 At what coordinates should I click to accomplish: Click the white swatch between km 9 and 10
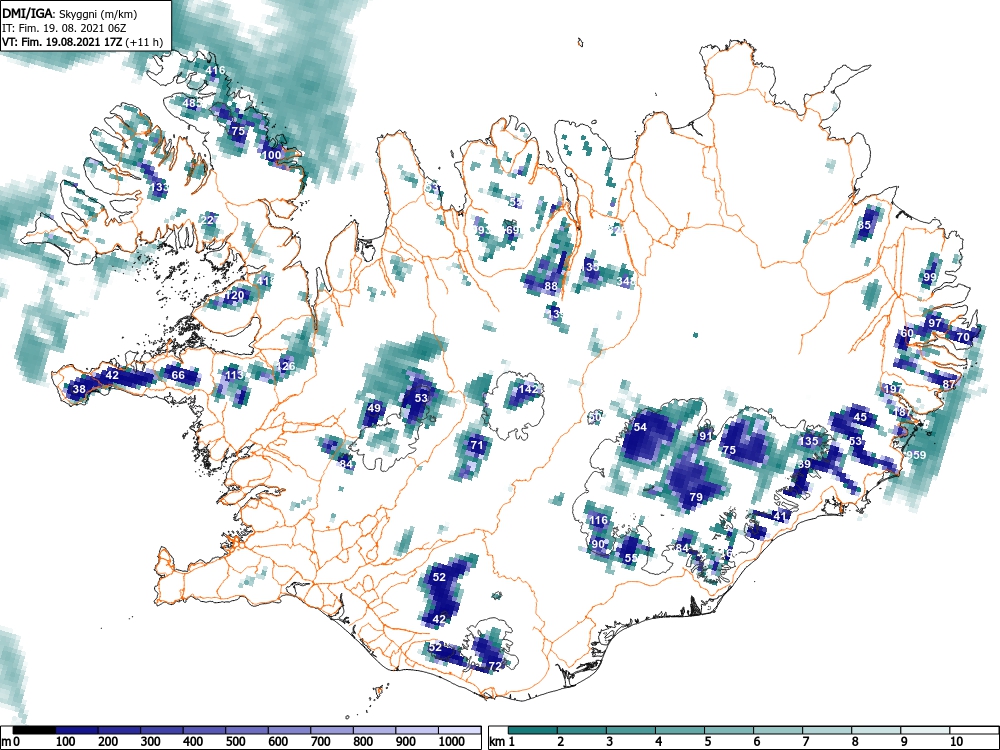925,730
